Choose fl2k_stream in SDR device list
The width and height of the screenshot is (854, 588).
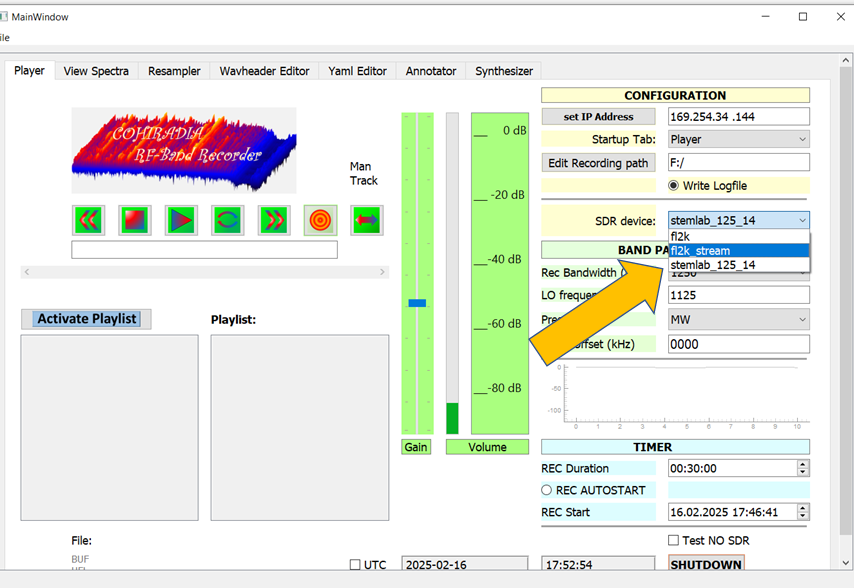coord(738,251)
